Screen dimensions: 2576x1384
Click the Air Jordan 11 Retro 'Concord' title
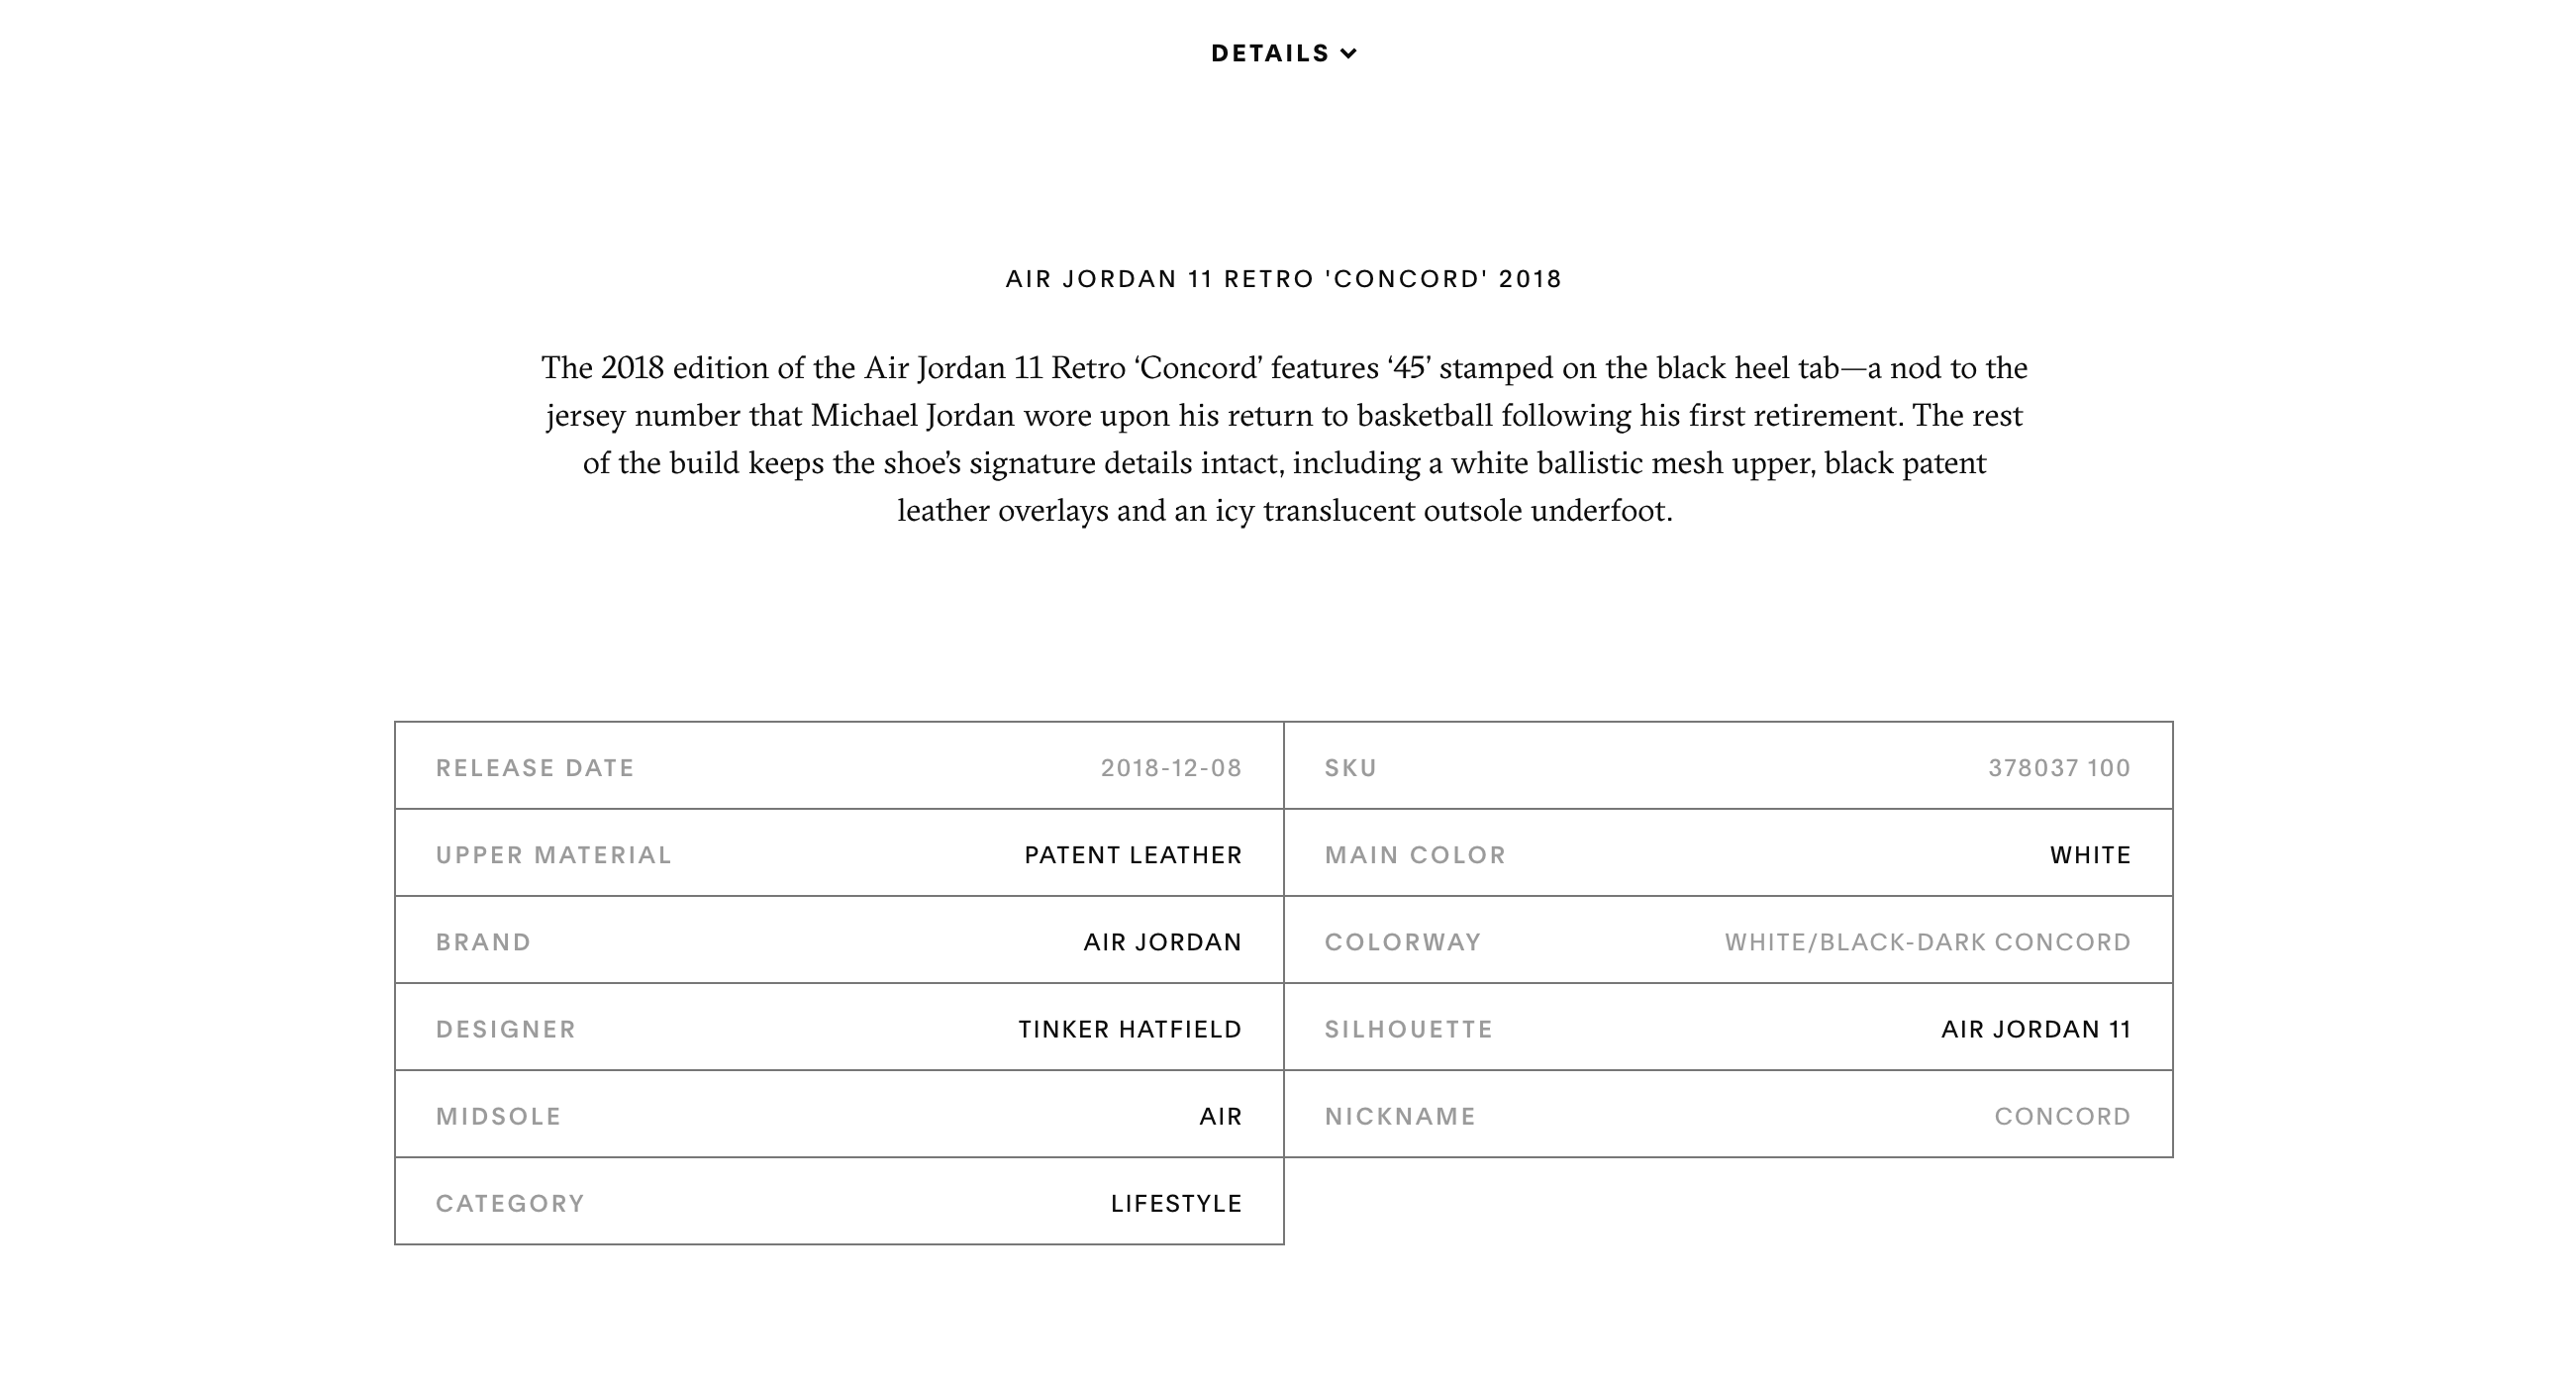pyautogui.click(x=1284, y=279)
